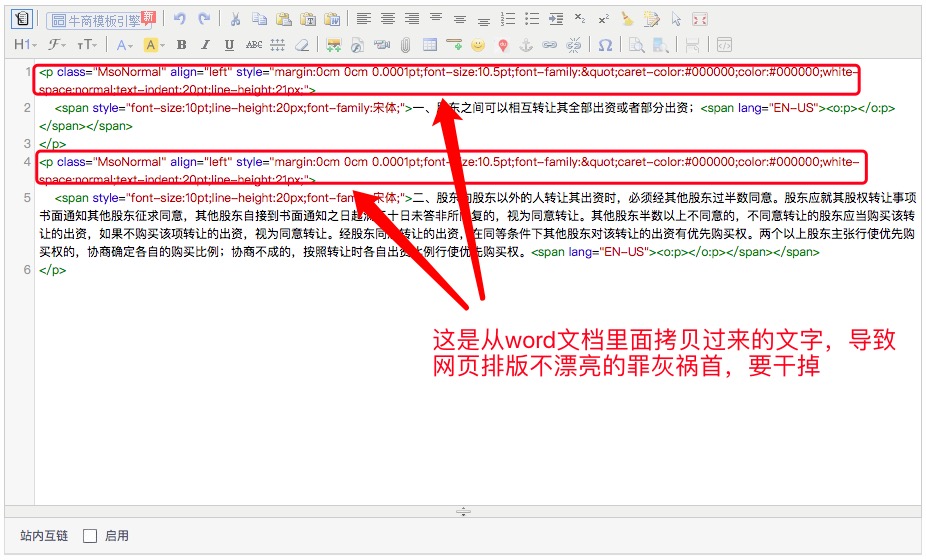The image size is (926, 560).
Task: Click the editor bottom resize handle
Action: (463, 512)
